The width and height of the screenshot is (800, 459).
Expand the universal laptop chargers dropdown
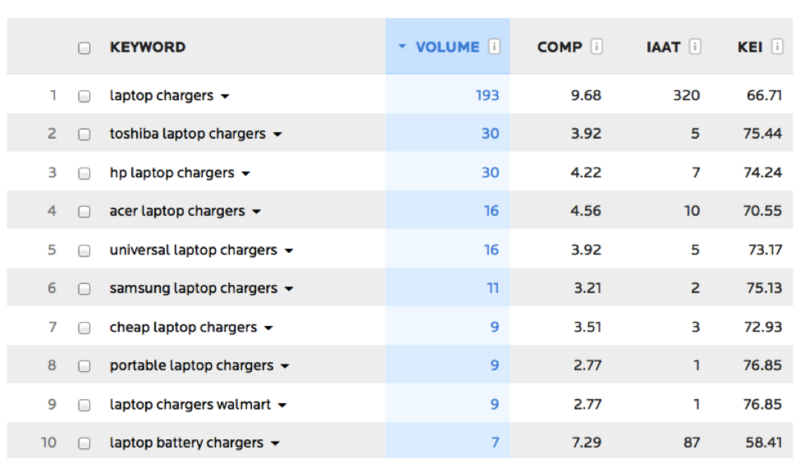click(x=289, y=251)
